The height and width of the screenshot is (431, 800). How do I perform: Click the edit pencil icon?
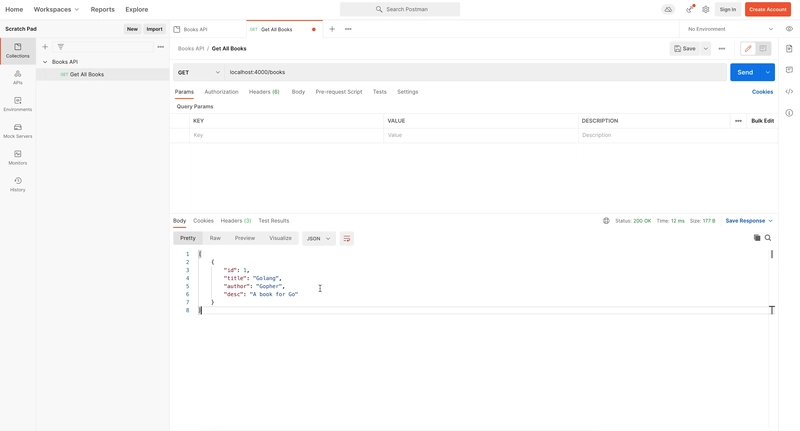tap(748, 48)
